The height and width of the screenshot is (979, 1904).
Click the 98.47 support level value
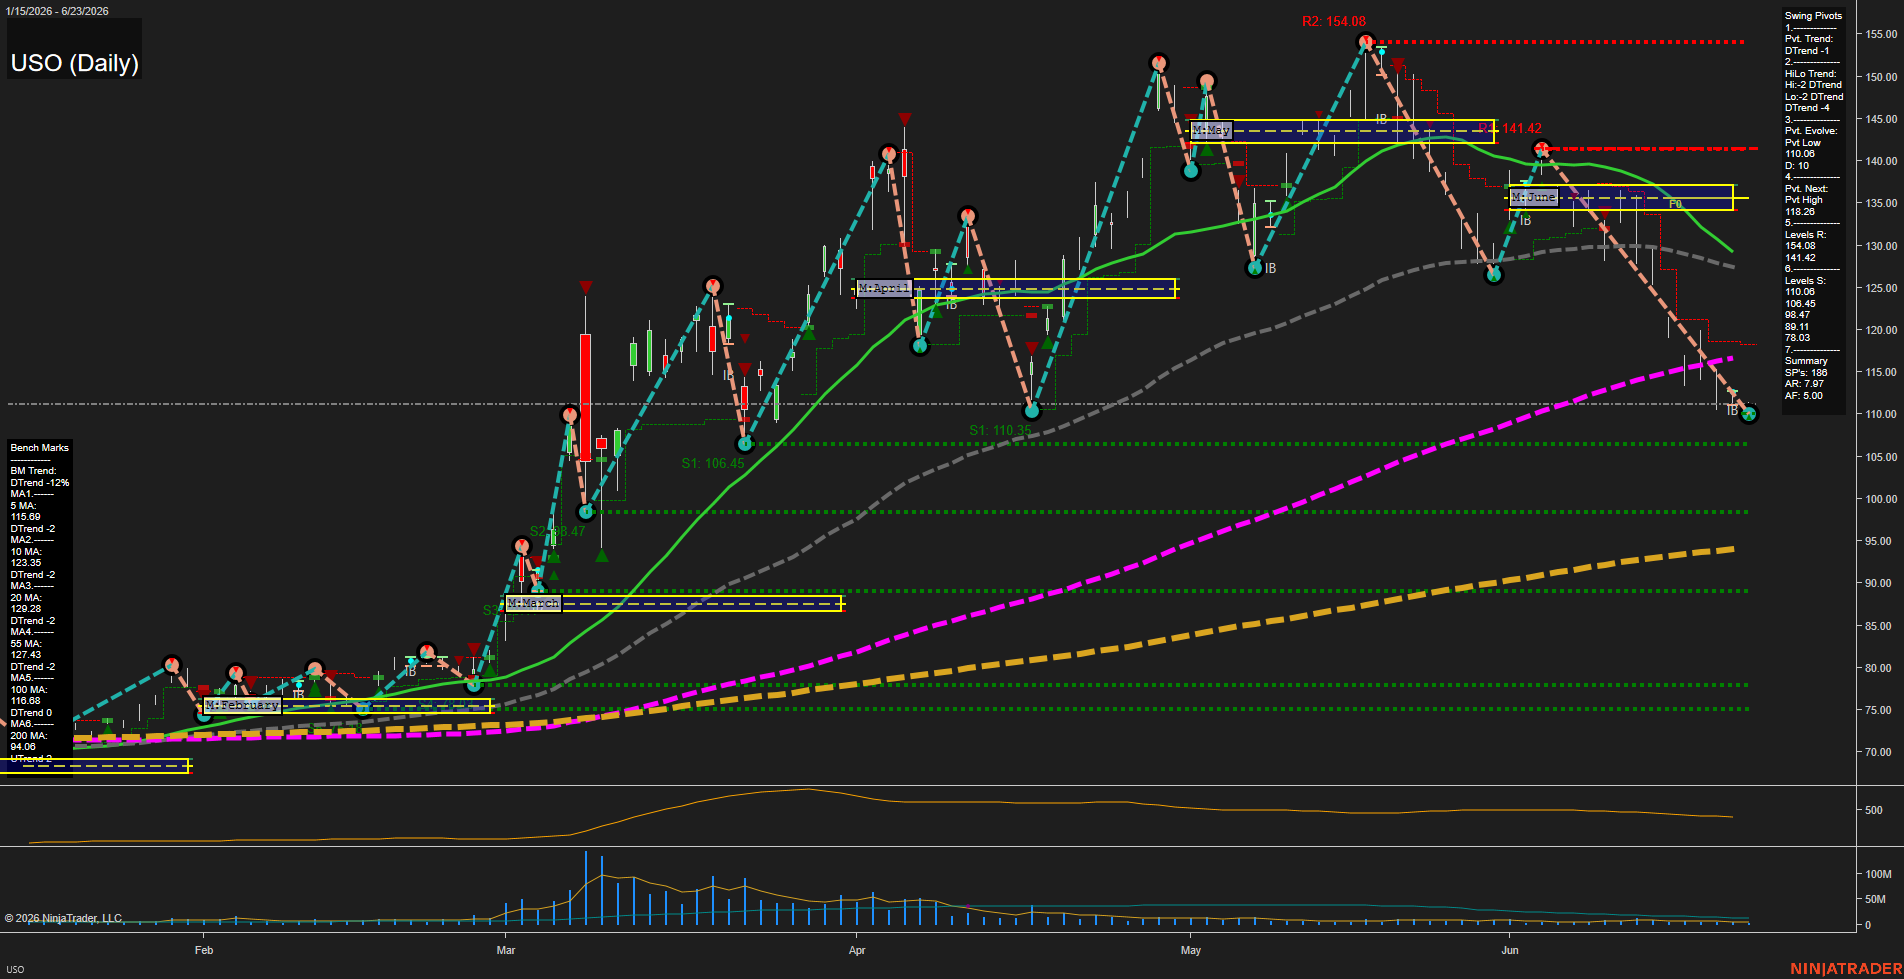pos(1797,315)
